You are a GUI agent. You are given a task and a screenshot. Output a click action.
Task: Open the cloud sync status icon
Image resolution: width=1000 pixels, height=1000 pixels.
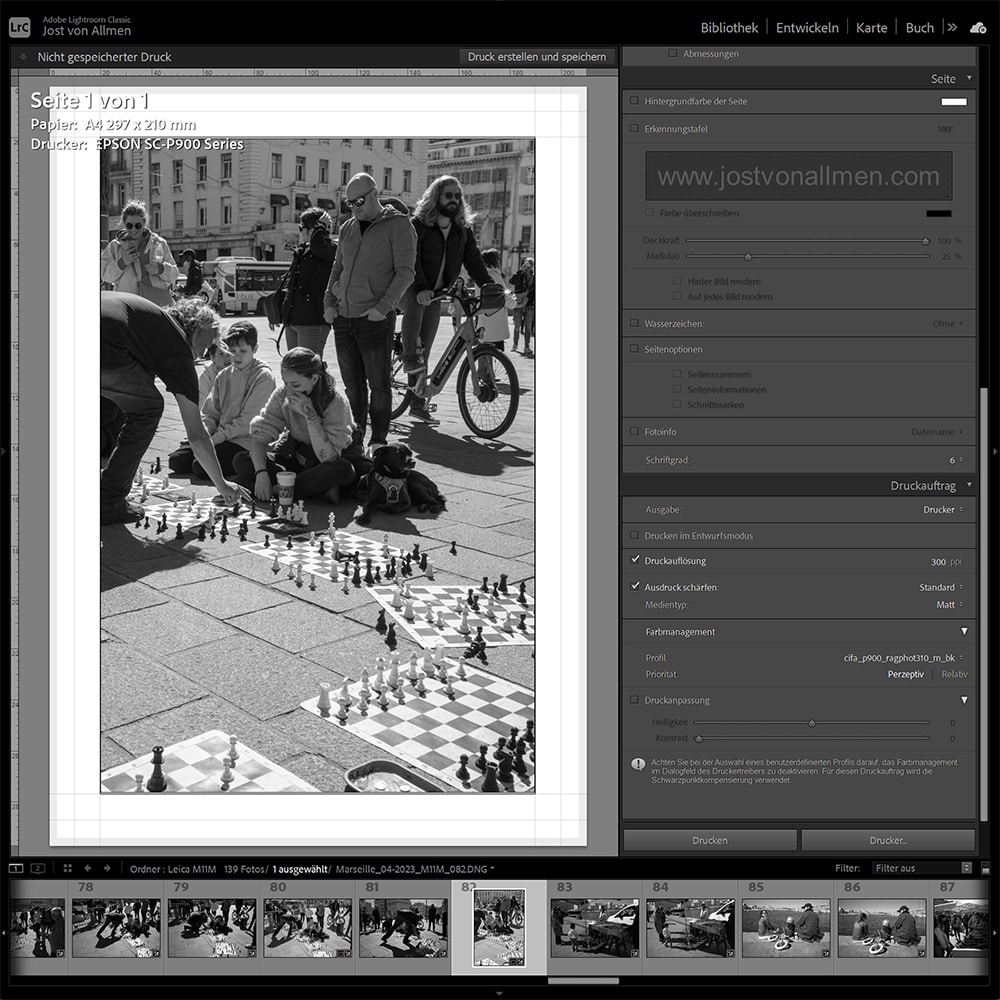tap(978, 27)
